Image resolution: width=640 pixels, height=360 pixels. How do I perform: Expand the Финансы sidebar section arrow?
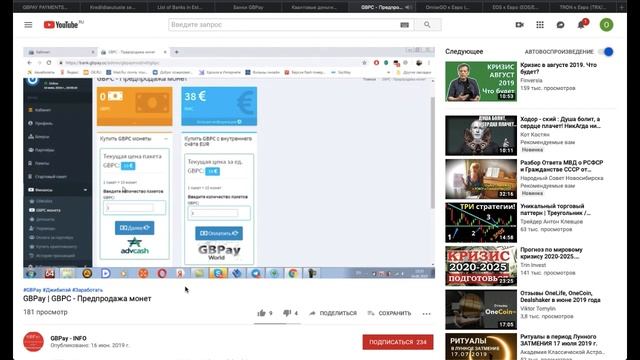85,190
